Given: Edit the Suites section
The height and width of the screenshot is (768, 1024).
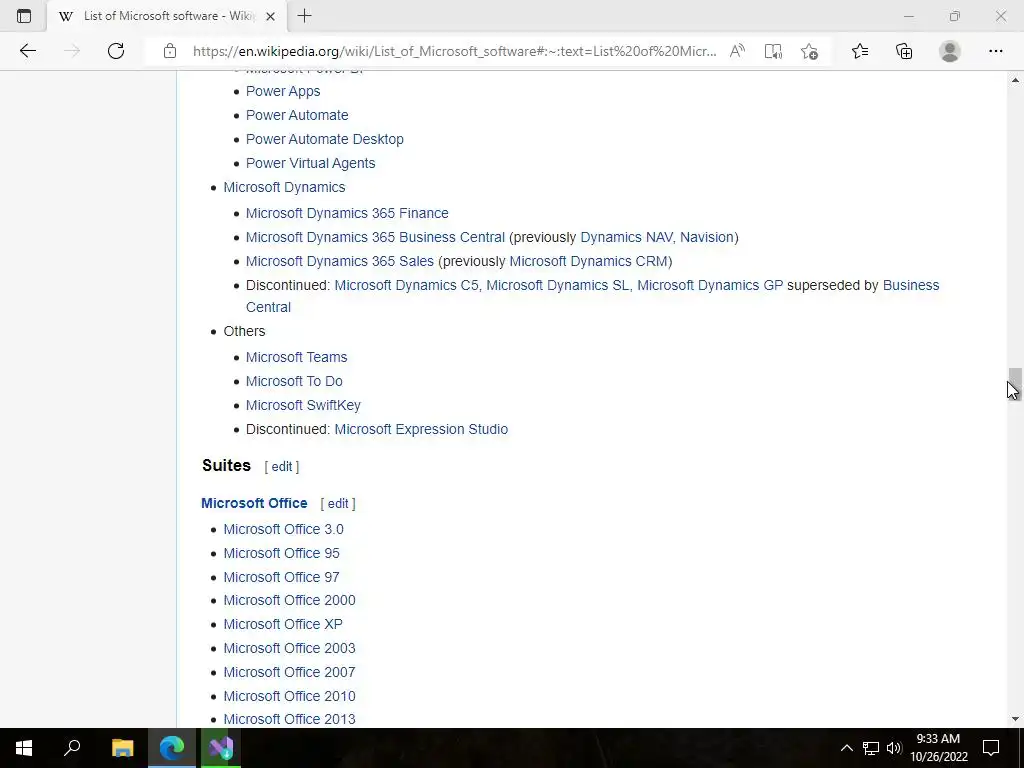Looking at the screenshot, I should pyautogui.click(x=281, y=467).
